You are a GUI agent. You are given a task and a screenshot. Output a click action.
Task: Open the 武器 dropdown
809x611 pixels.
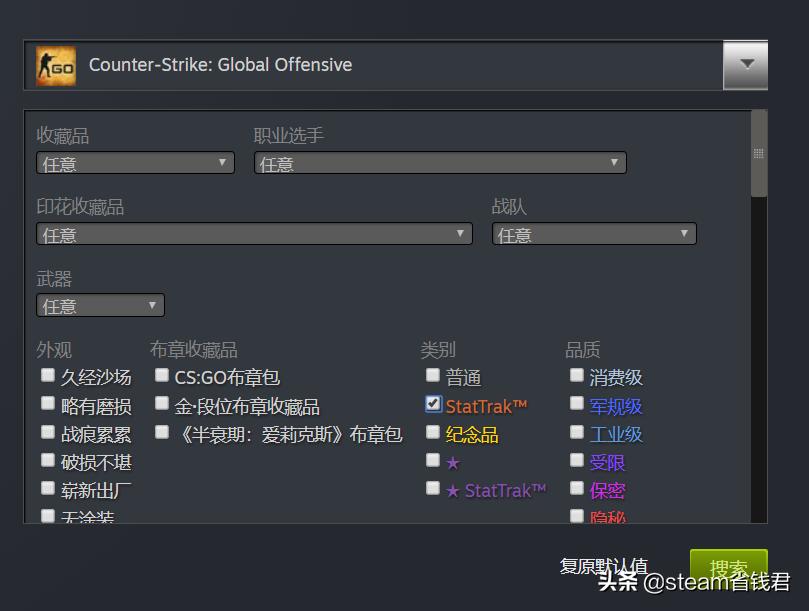pos(100,305)
